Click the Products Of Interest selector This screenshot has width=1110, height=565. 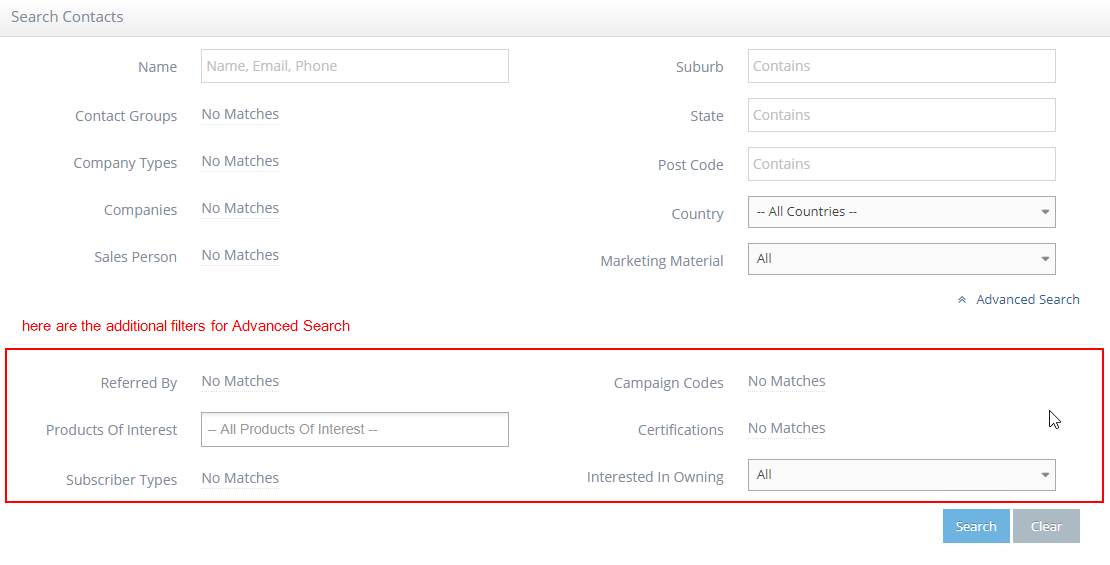point(354,429)
